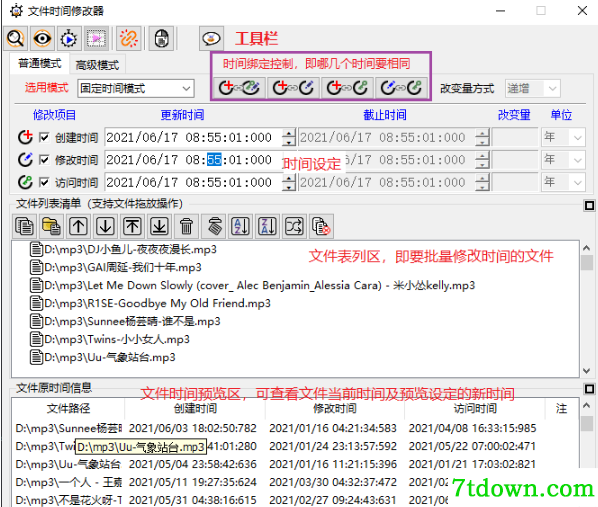Screen dimensions: 598x507
Task: Click the file list scrollbar up arrow
Action: pyautogui.click(x=587, y=248)
